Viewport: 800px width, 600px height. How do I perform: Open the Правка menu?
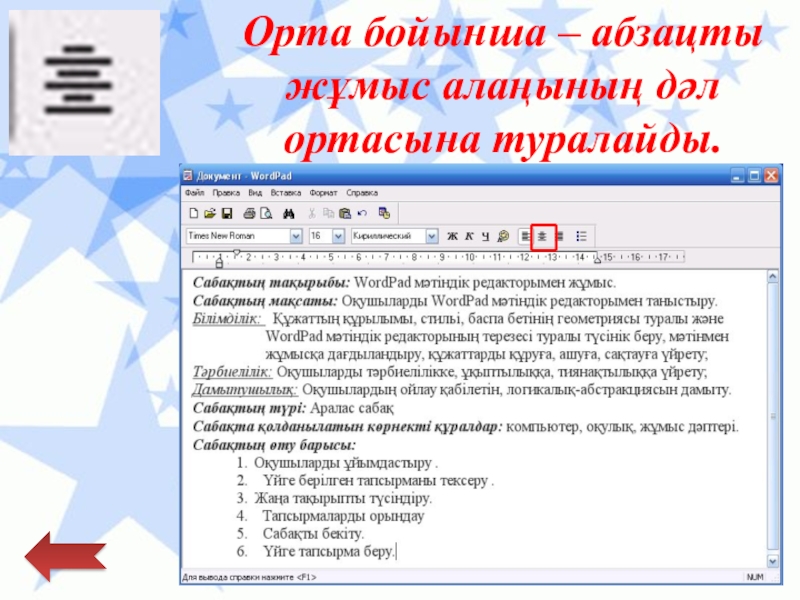tap(226, 193)
